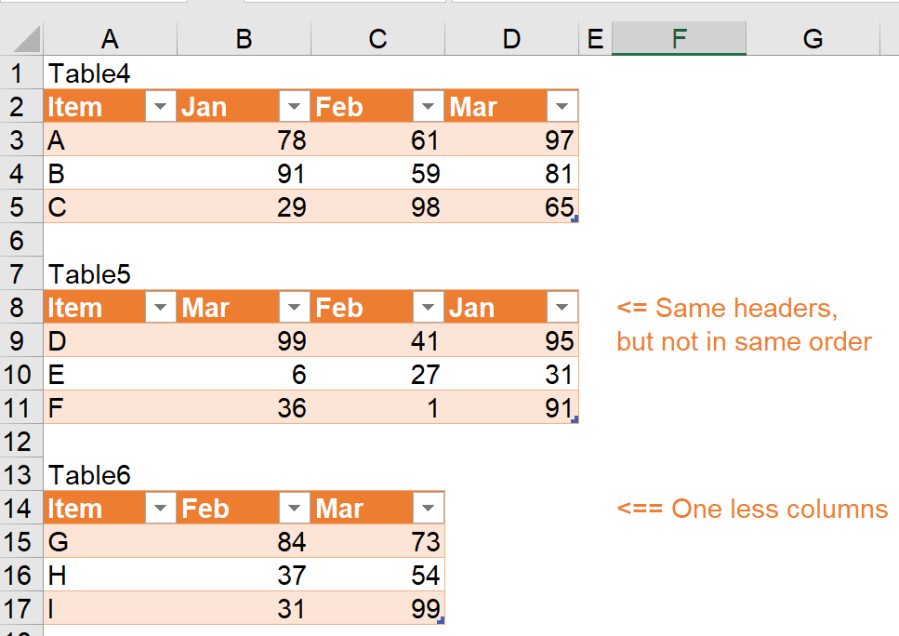Click Table4's resize handle below 65
The image size is (899, 636).
pyautogui.click(x=574, y=218)
